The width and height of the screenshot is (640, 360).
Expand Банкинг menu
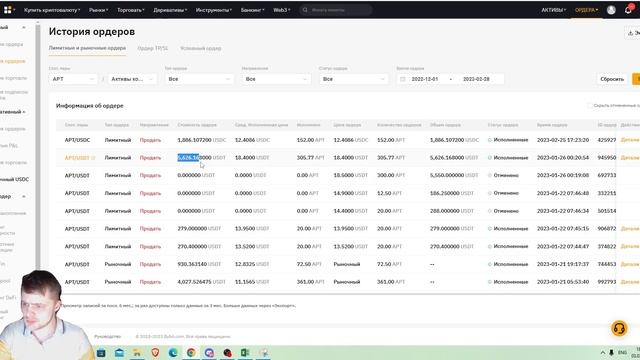[252, 10]
